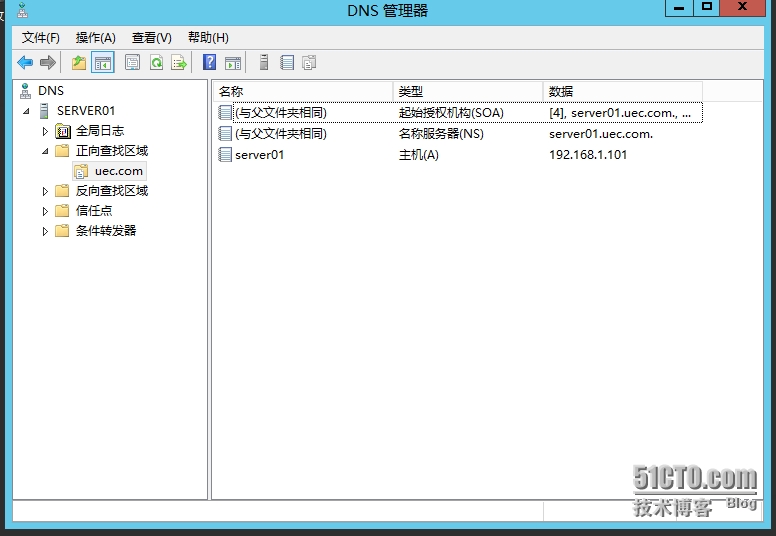This screenshot has height=536, width=776.
Task: Expand the 信任点 tree node
Action: click(45, 211)
